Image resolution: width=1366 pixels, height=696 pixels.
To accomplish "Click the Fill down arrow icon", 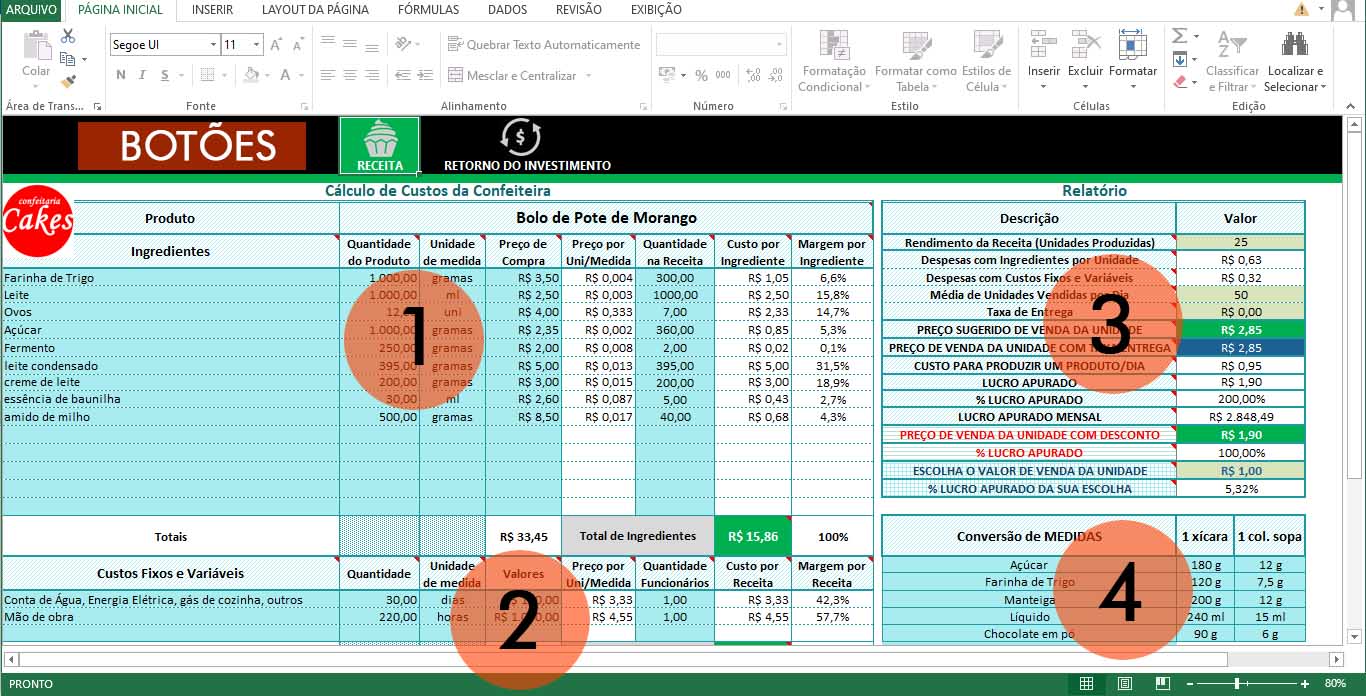I will tap(1180, 59).
